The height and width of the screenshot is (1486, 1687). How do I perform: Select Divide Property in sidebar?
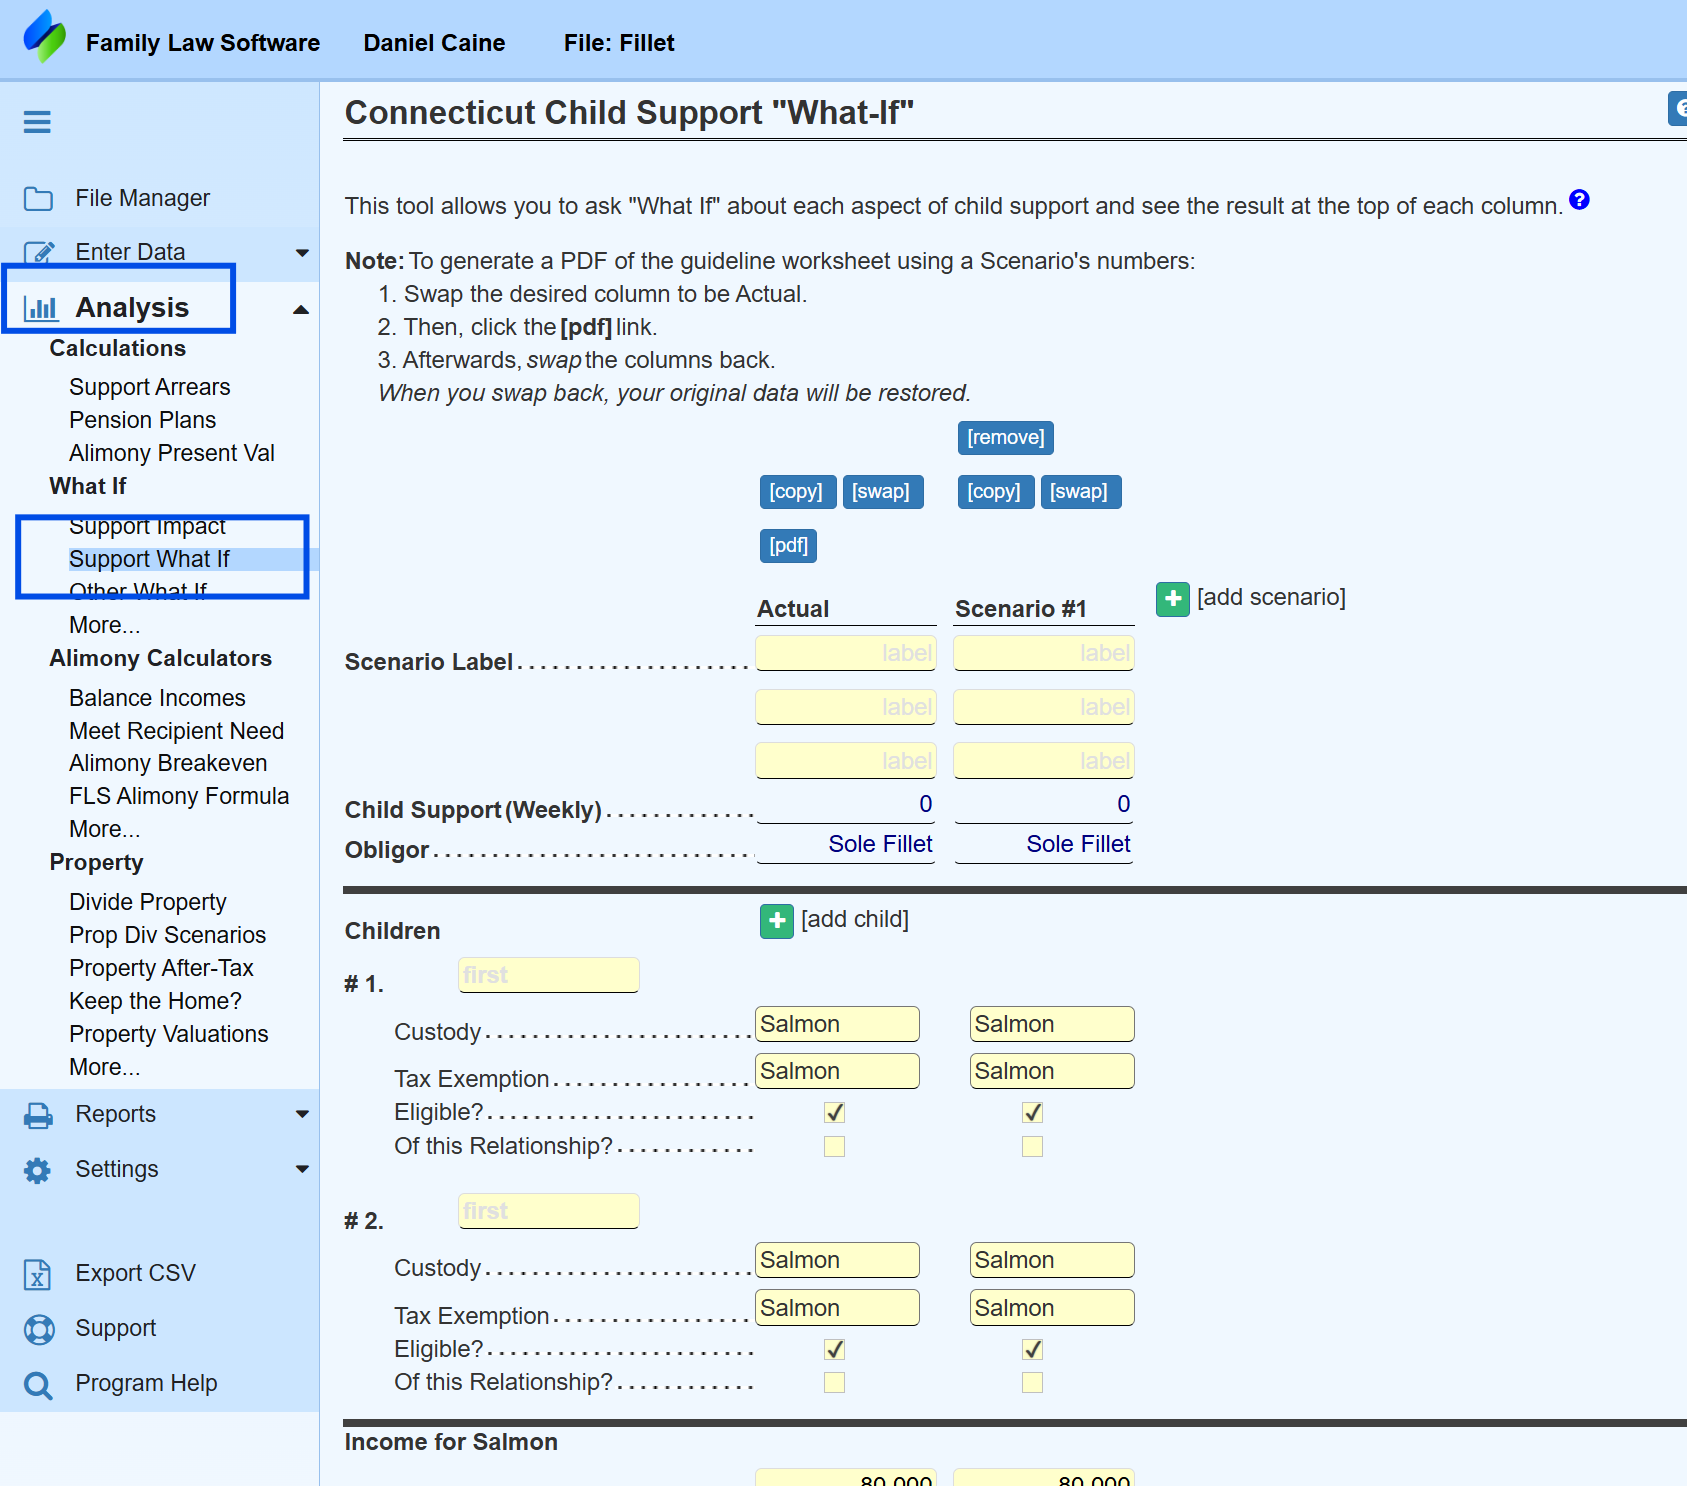click(147, 902)
